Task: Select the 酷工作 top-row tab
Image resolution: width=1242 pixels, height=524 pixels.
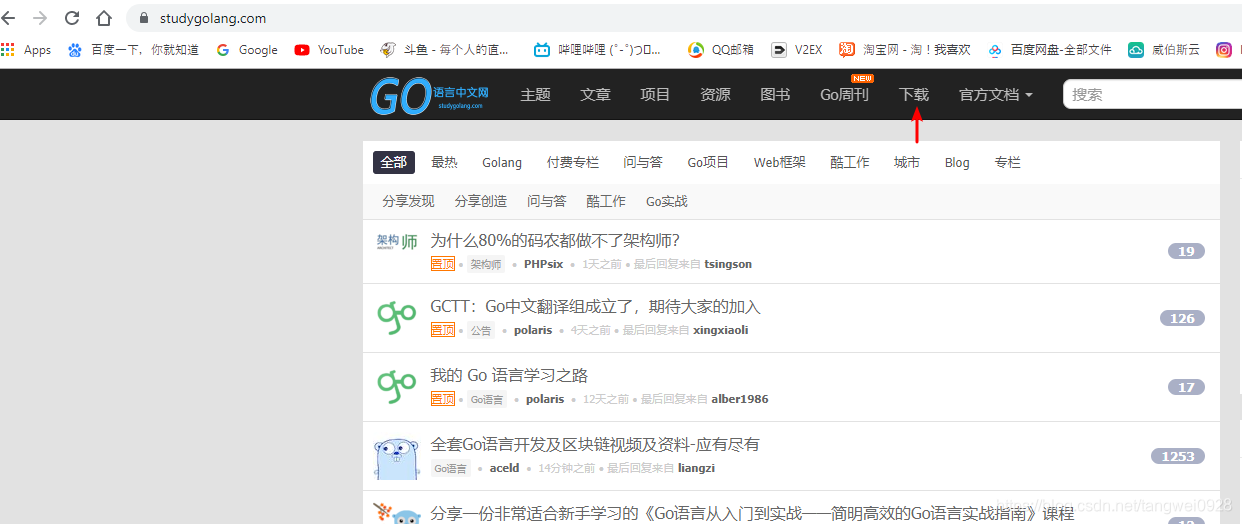Action: click(850, 162)
